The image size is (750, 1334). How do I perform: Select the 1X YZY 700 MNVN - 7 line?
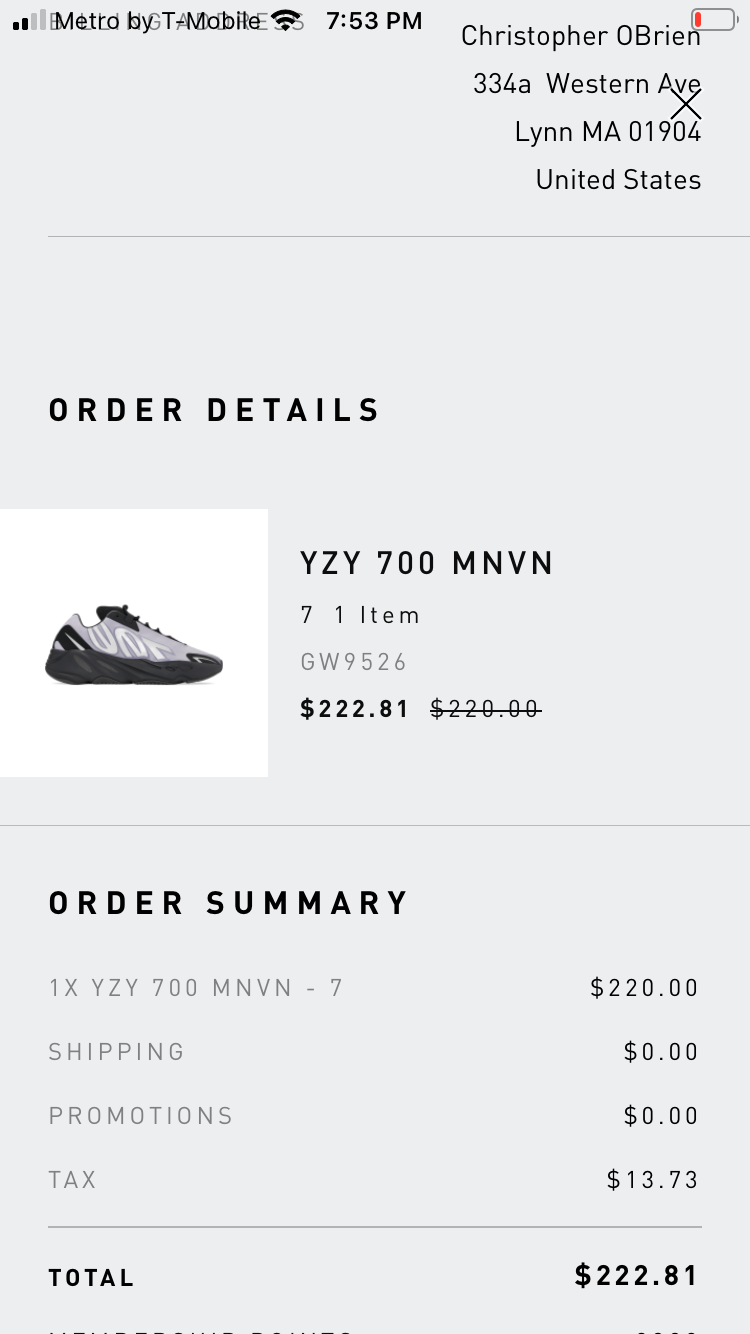[196, 988]
